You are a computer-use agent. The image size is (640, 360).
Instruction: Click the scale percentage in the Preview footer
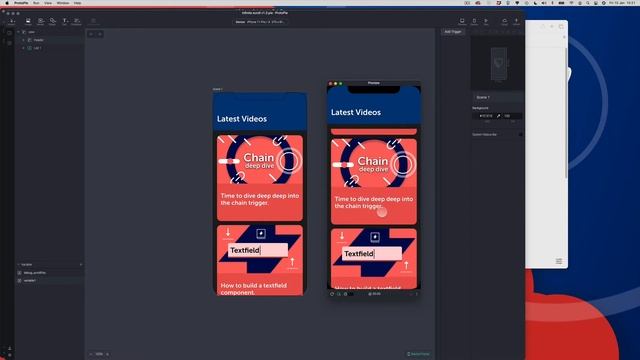pyautogui.click(x=374, y=294)
